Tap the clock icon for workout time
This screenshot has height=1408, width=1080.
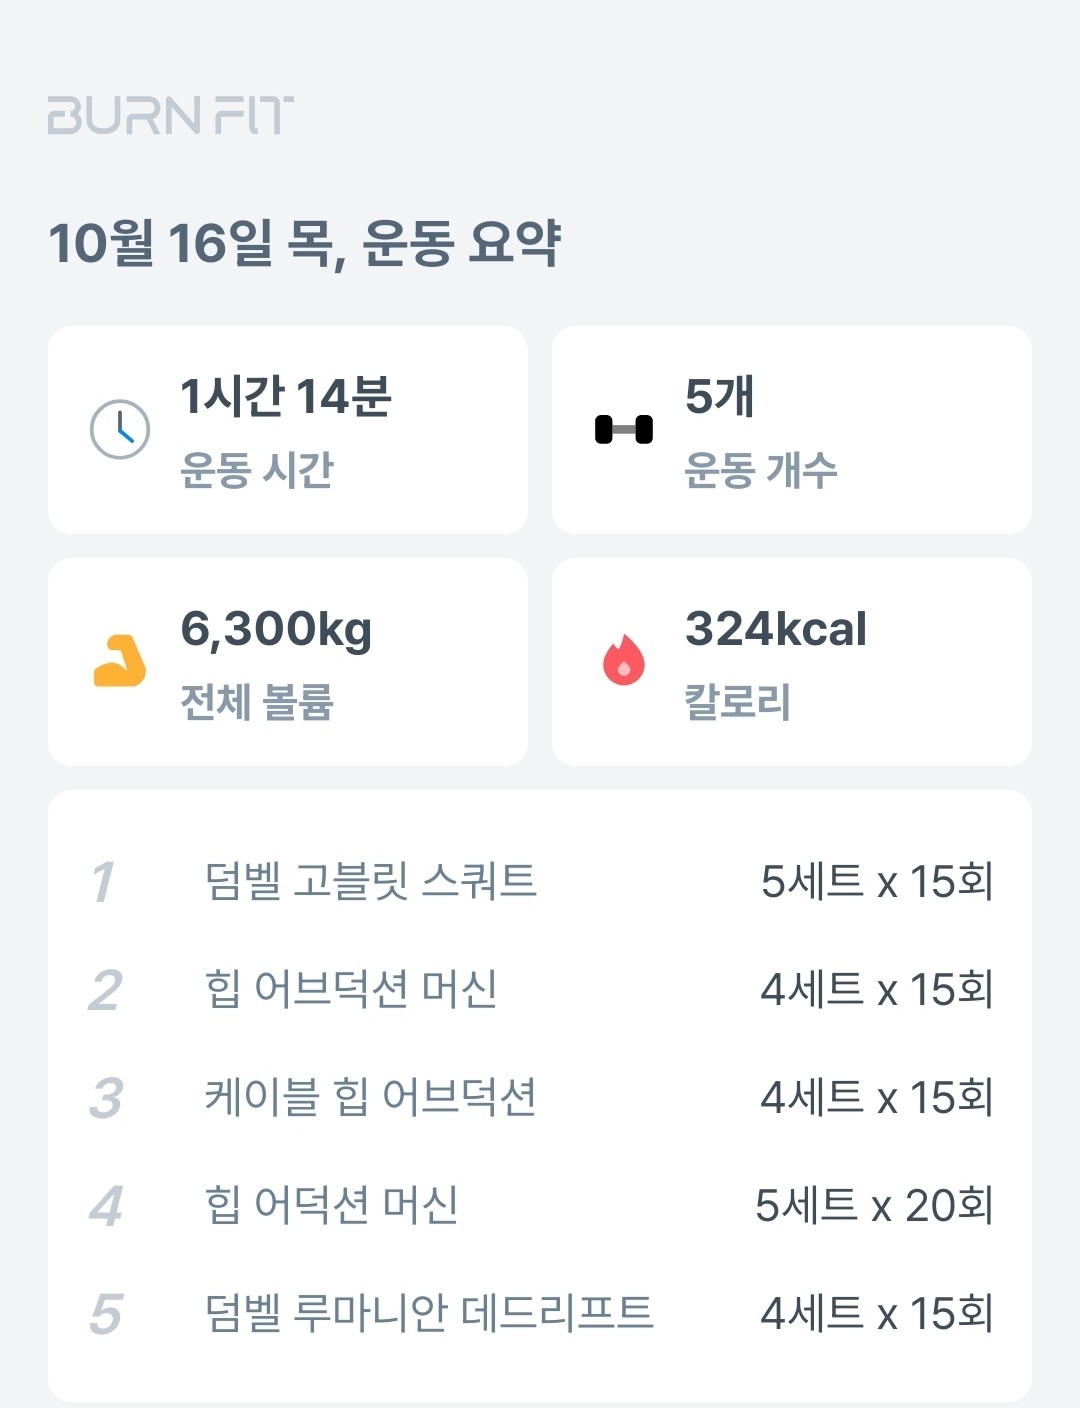pos(120,430)
